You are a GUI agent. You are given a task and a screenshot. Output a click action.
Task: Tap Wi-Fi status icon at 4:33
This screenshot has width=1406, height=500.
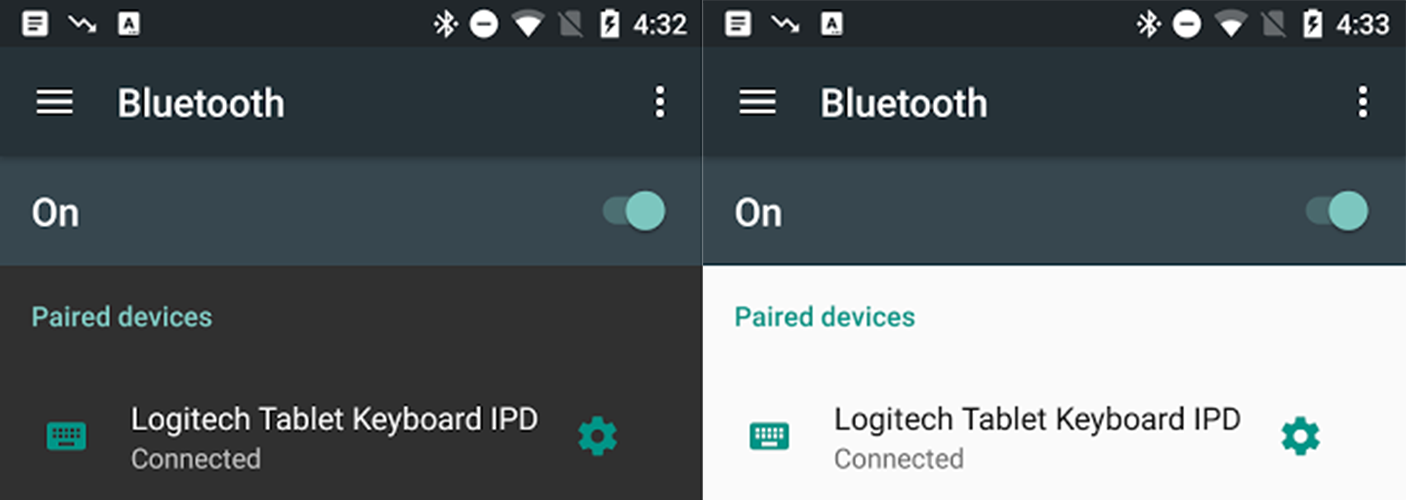click(x=1231, y=24)
